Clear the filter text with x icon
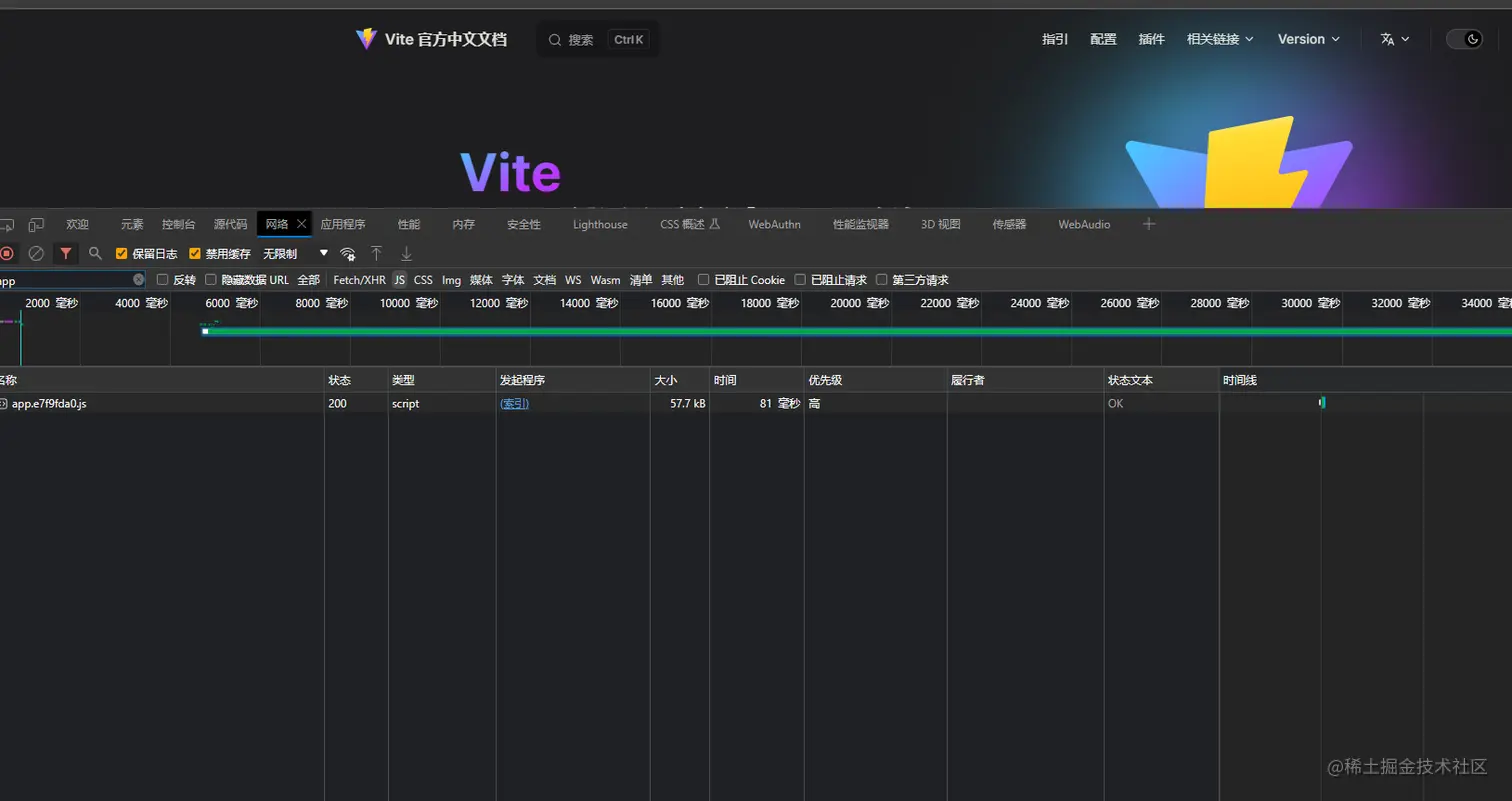 [139, 280]
